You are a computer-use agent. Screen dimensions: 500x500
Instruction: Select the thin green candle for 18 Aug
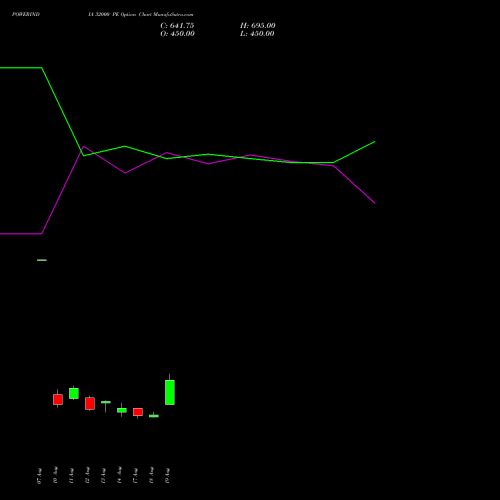(x=154, y=416)
